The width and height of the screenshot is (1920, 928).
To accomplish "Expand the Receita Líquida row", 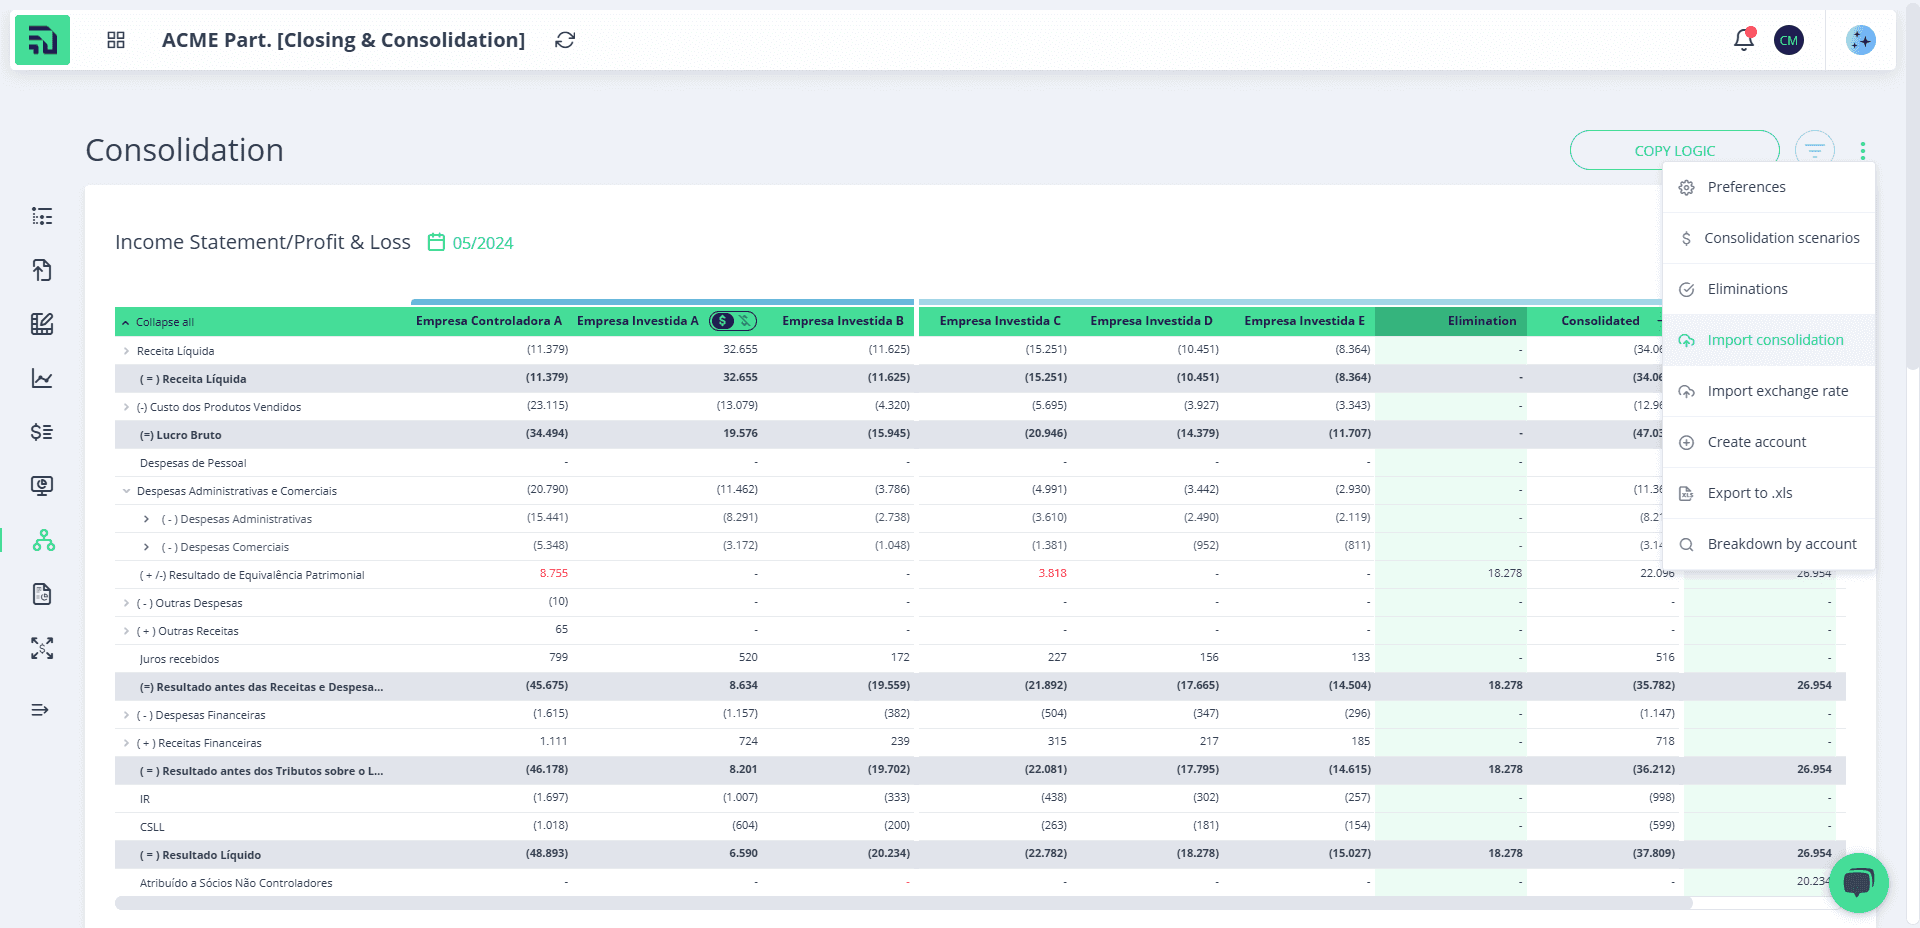I will [x=126, y=351].
